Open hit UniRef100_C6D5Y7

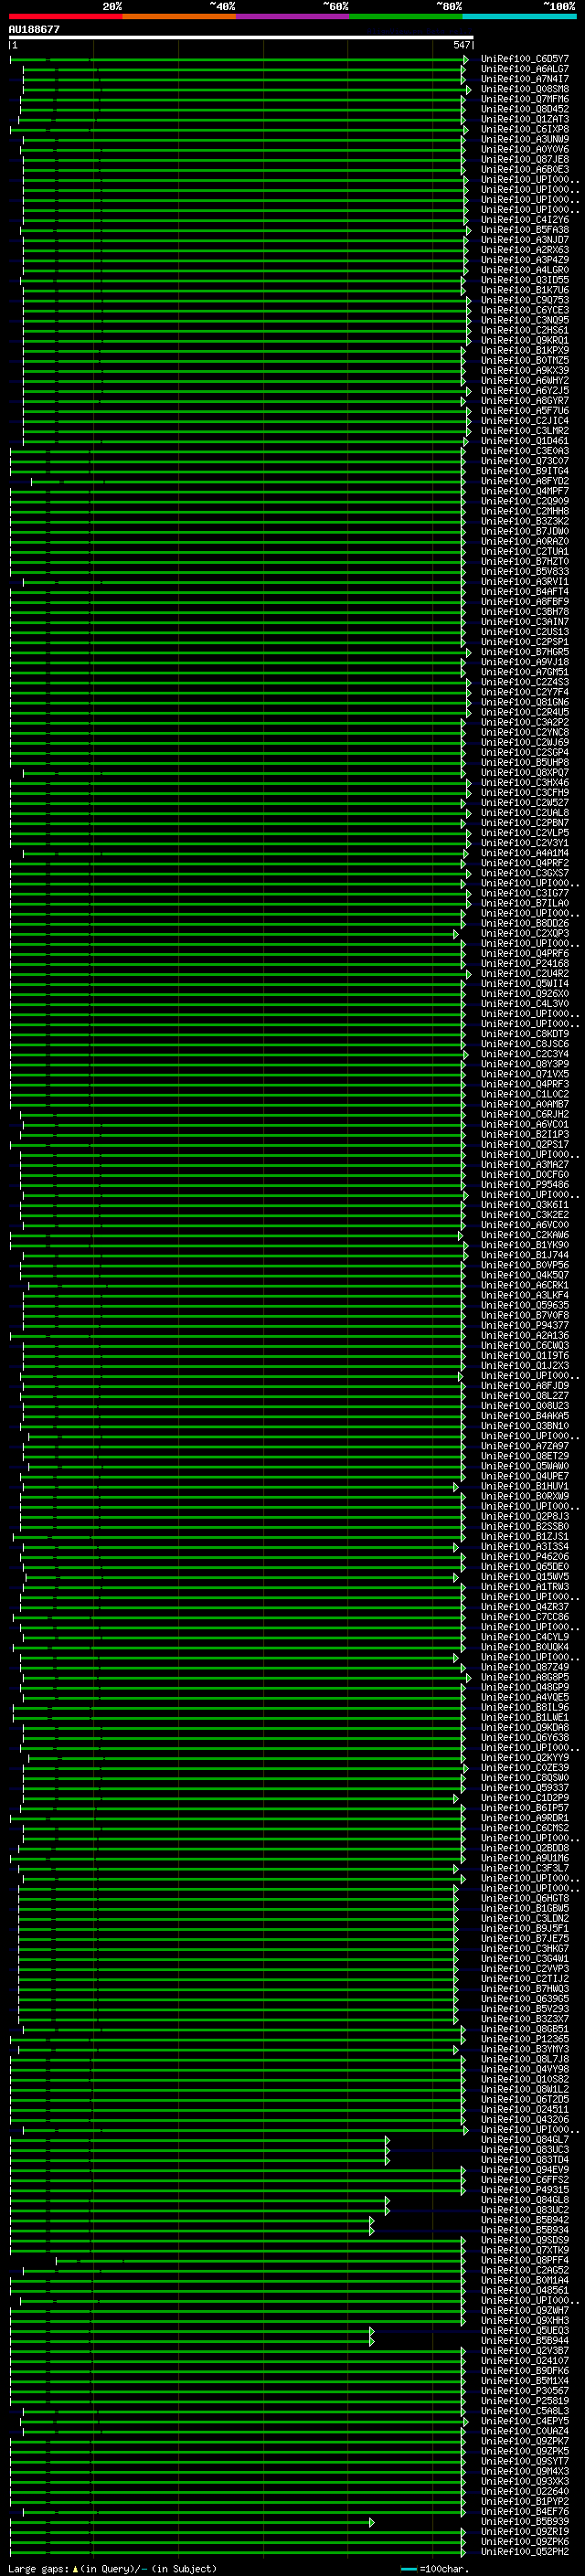[x=524, y=59]
